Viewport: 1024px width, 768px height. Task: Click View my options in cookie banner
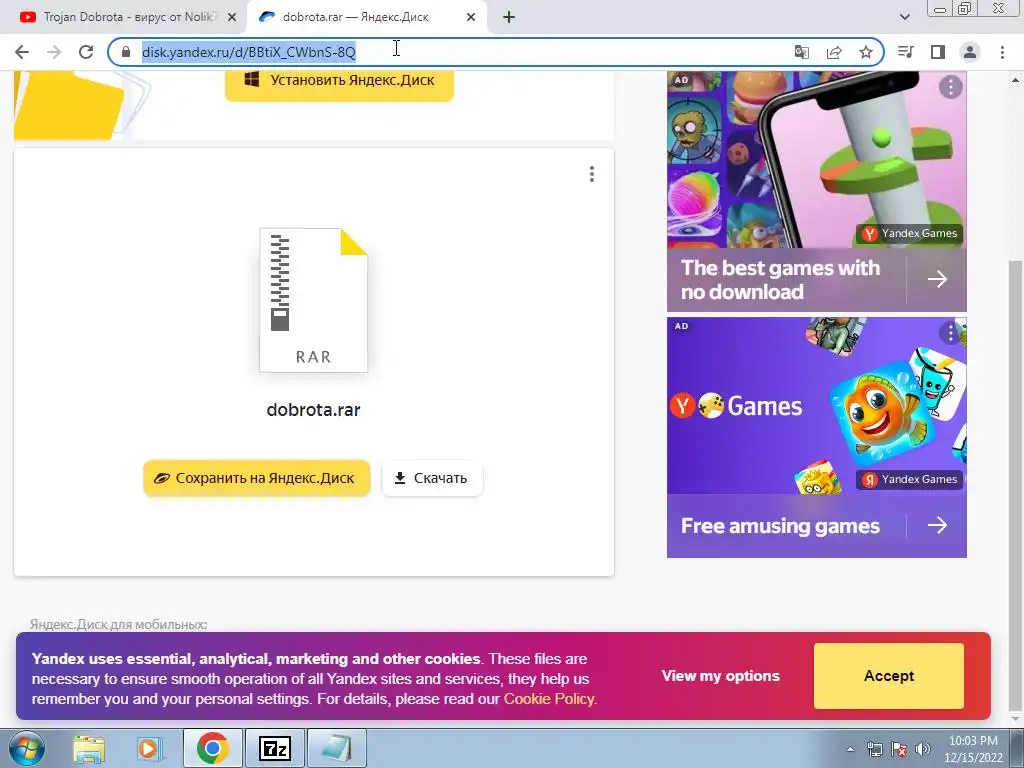pos(720,676)
